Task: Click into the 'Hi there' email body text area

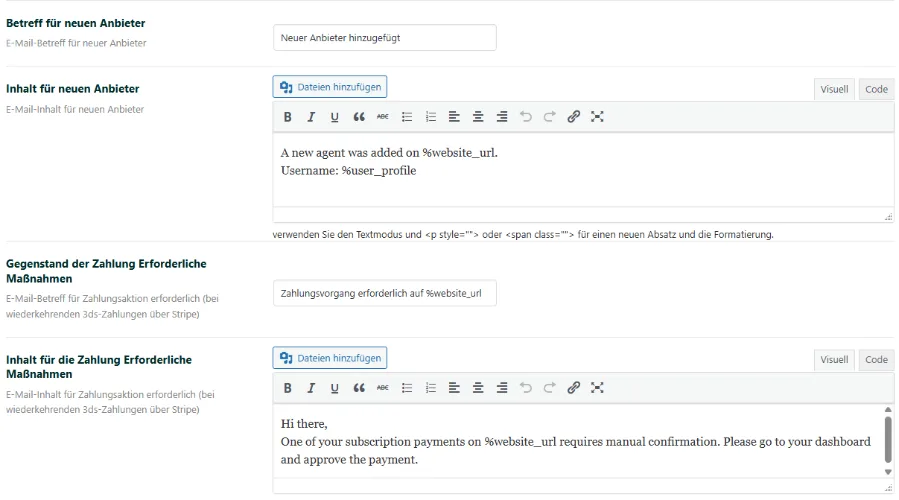Action: pos(577,442)
